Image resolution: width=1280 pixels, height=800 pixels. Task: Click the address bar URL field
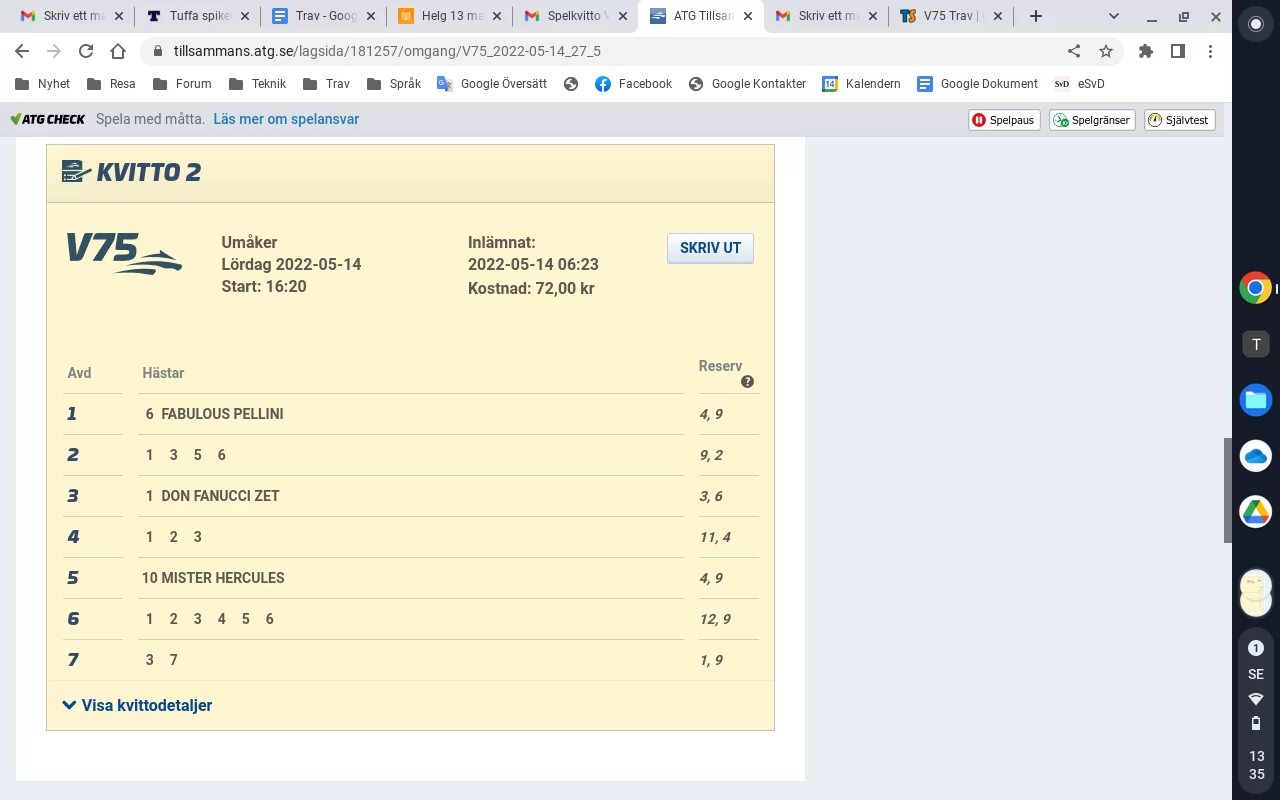coord(600,51)
